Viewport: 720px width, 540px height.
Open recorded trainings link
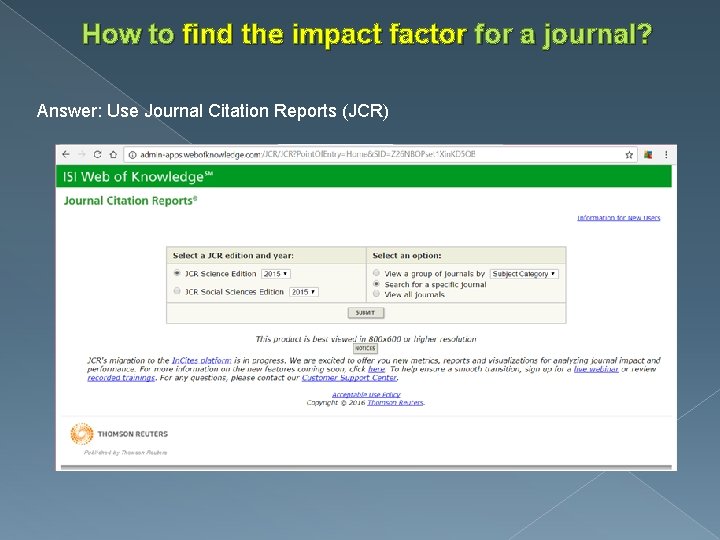(x=121, y=377)
